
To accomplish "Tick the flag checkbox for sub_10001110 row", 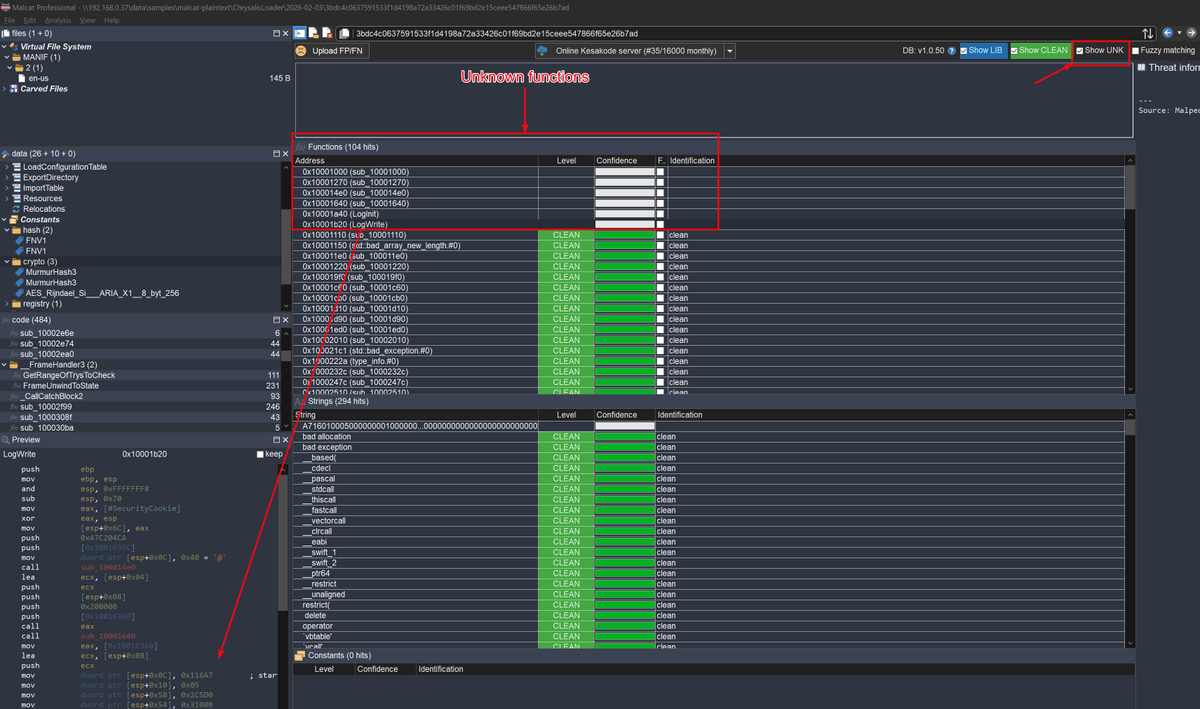I will [x=660, y=235].
